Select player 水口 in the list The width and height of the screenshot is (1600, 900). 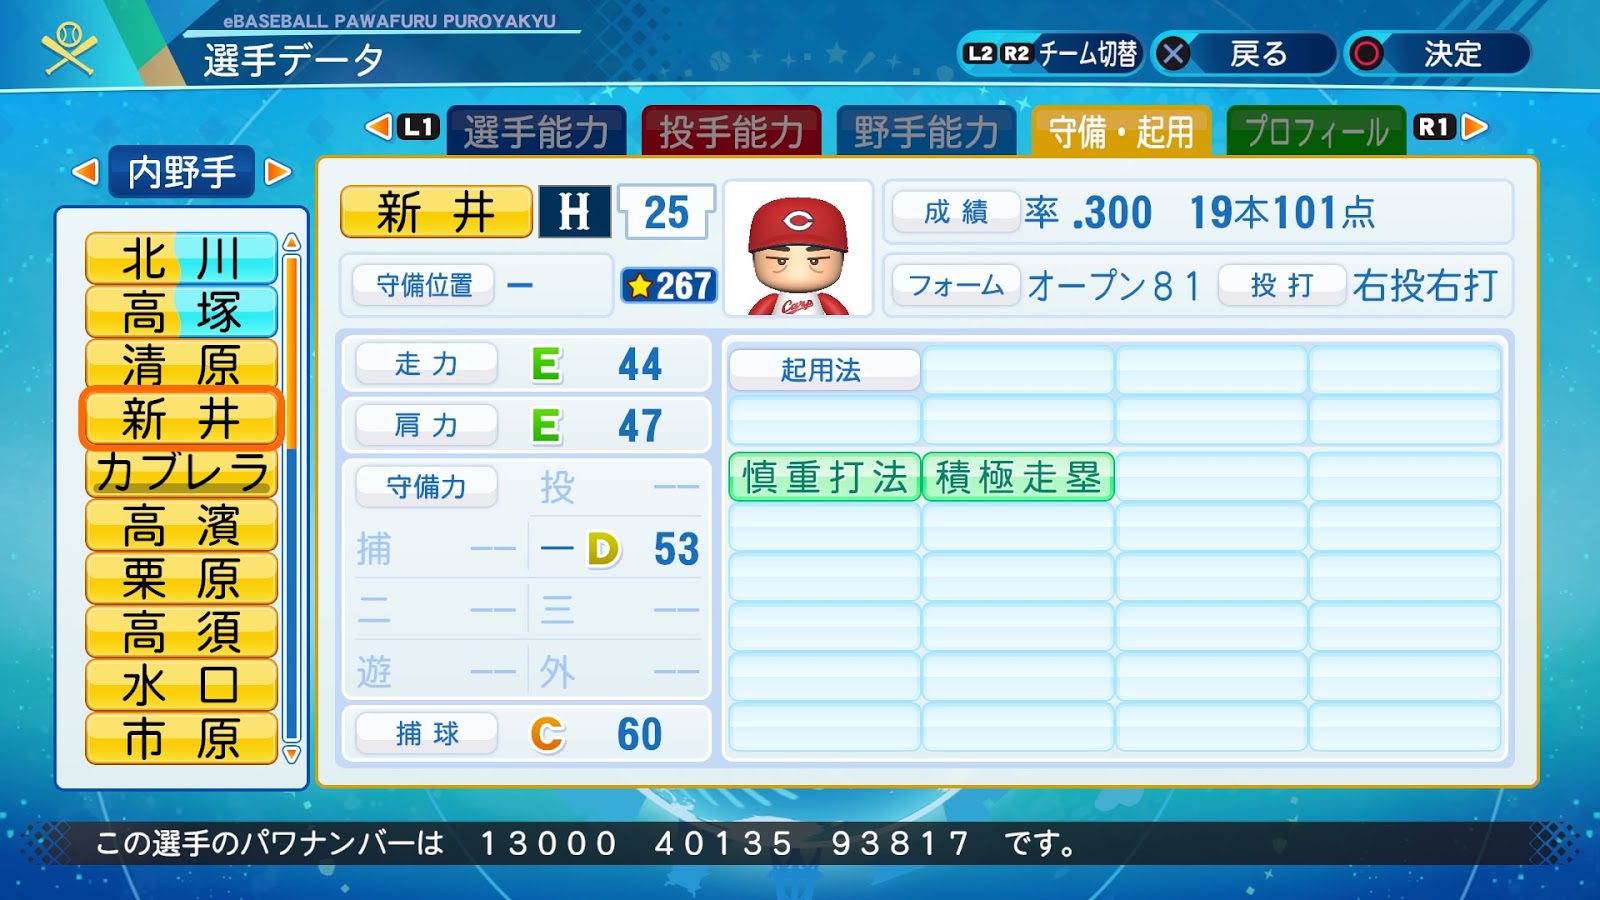click(181, 685)
